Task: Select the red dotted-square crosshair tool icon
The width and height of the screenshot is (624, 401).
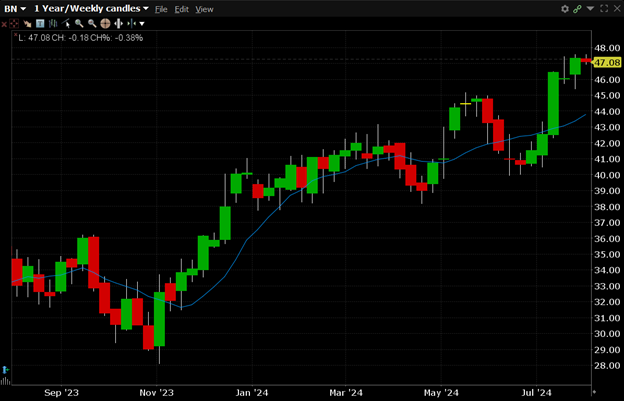Action: 14,24
